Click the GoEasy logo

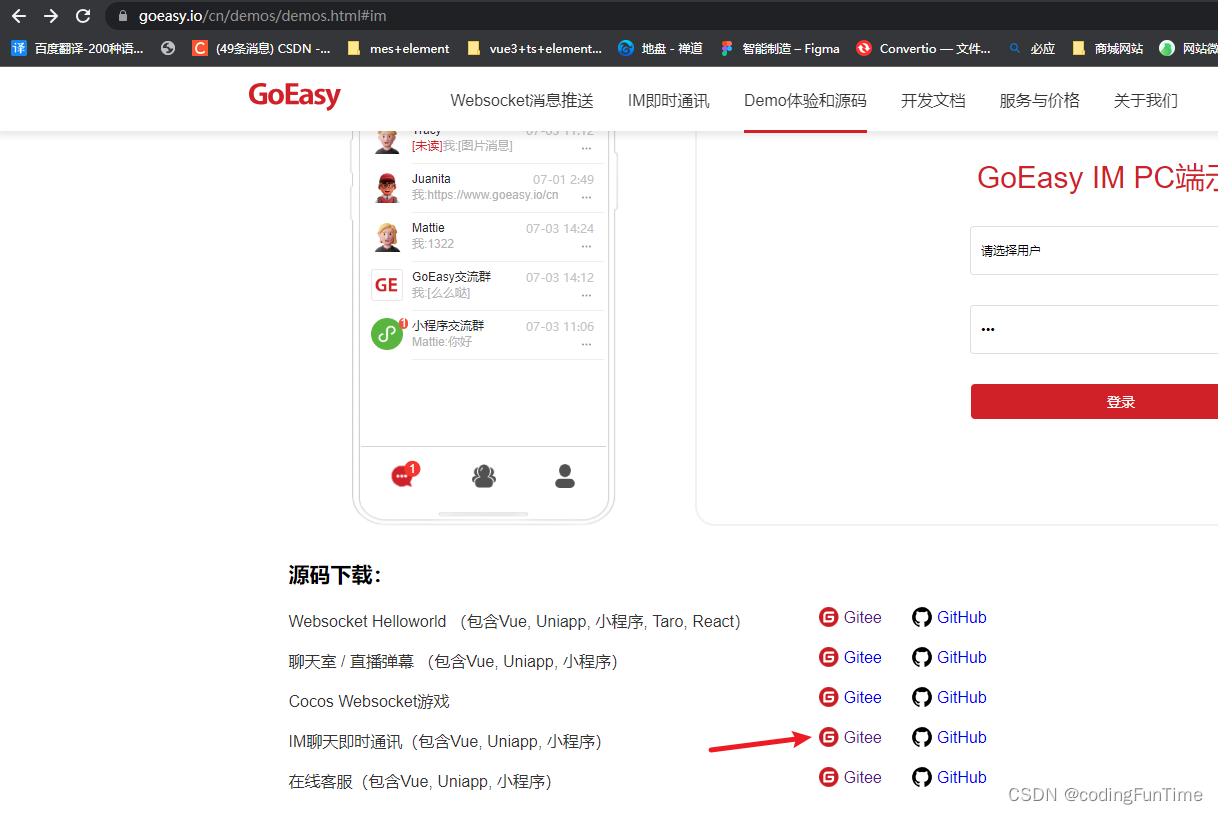click(x=295, y=96)
